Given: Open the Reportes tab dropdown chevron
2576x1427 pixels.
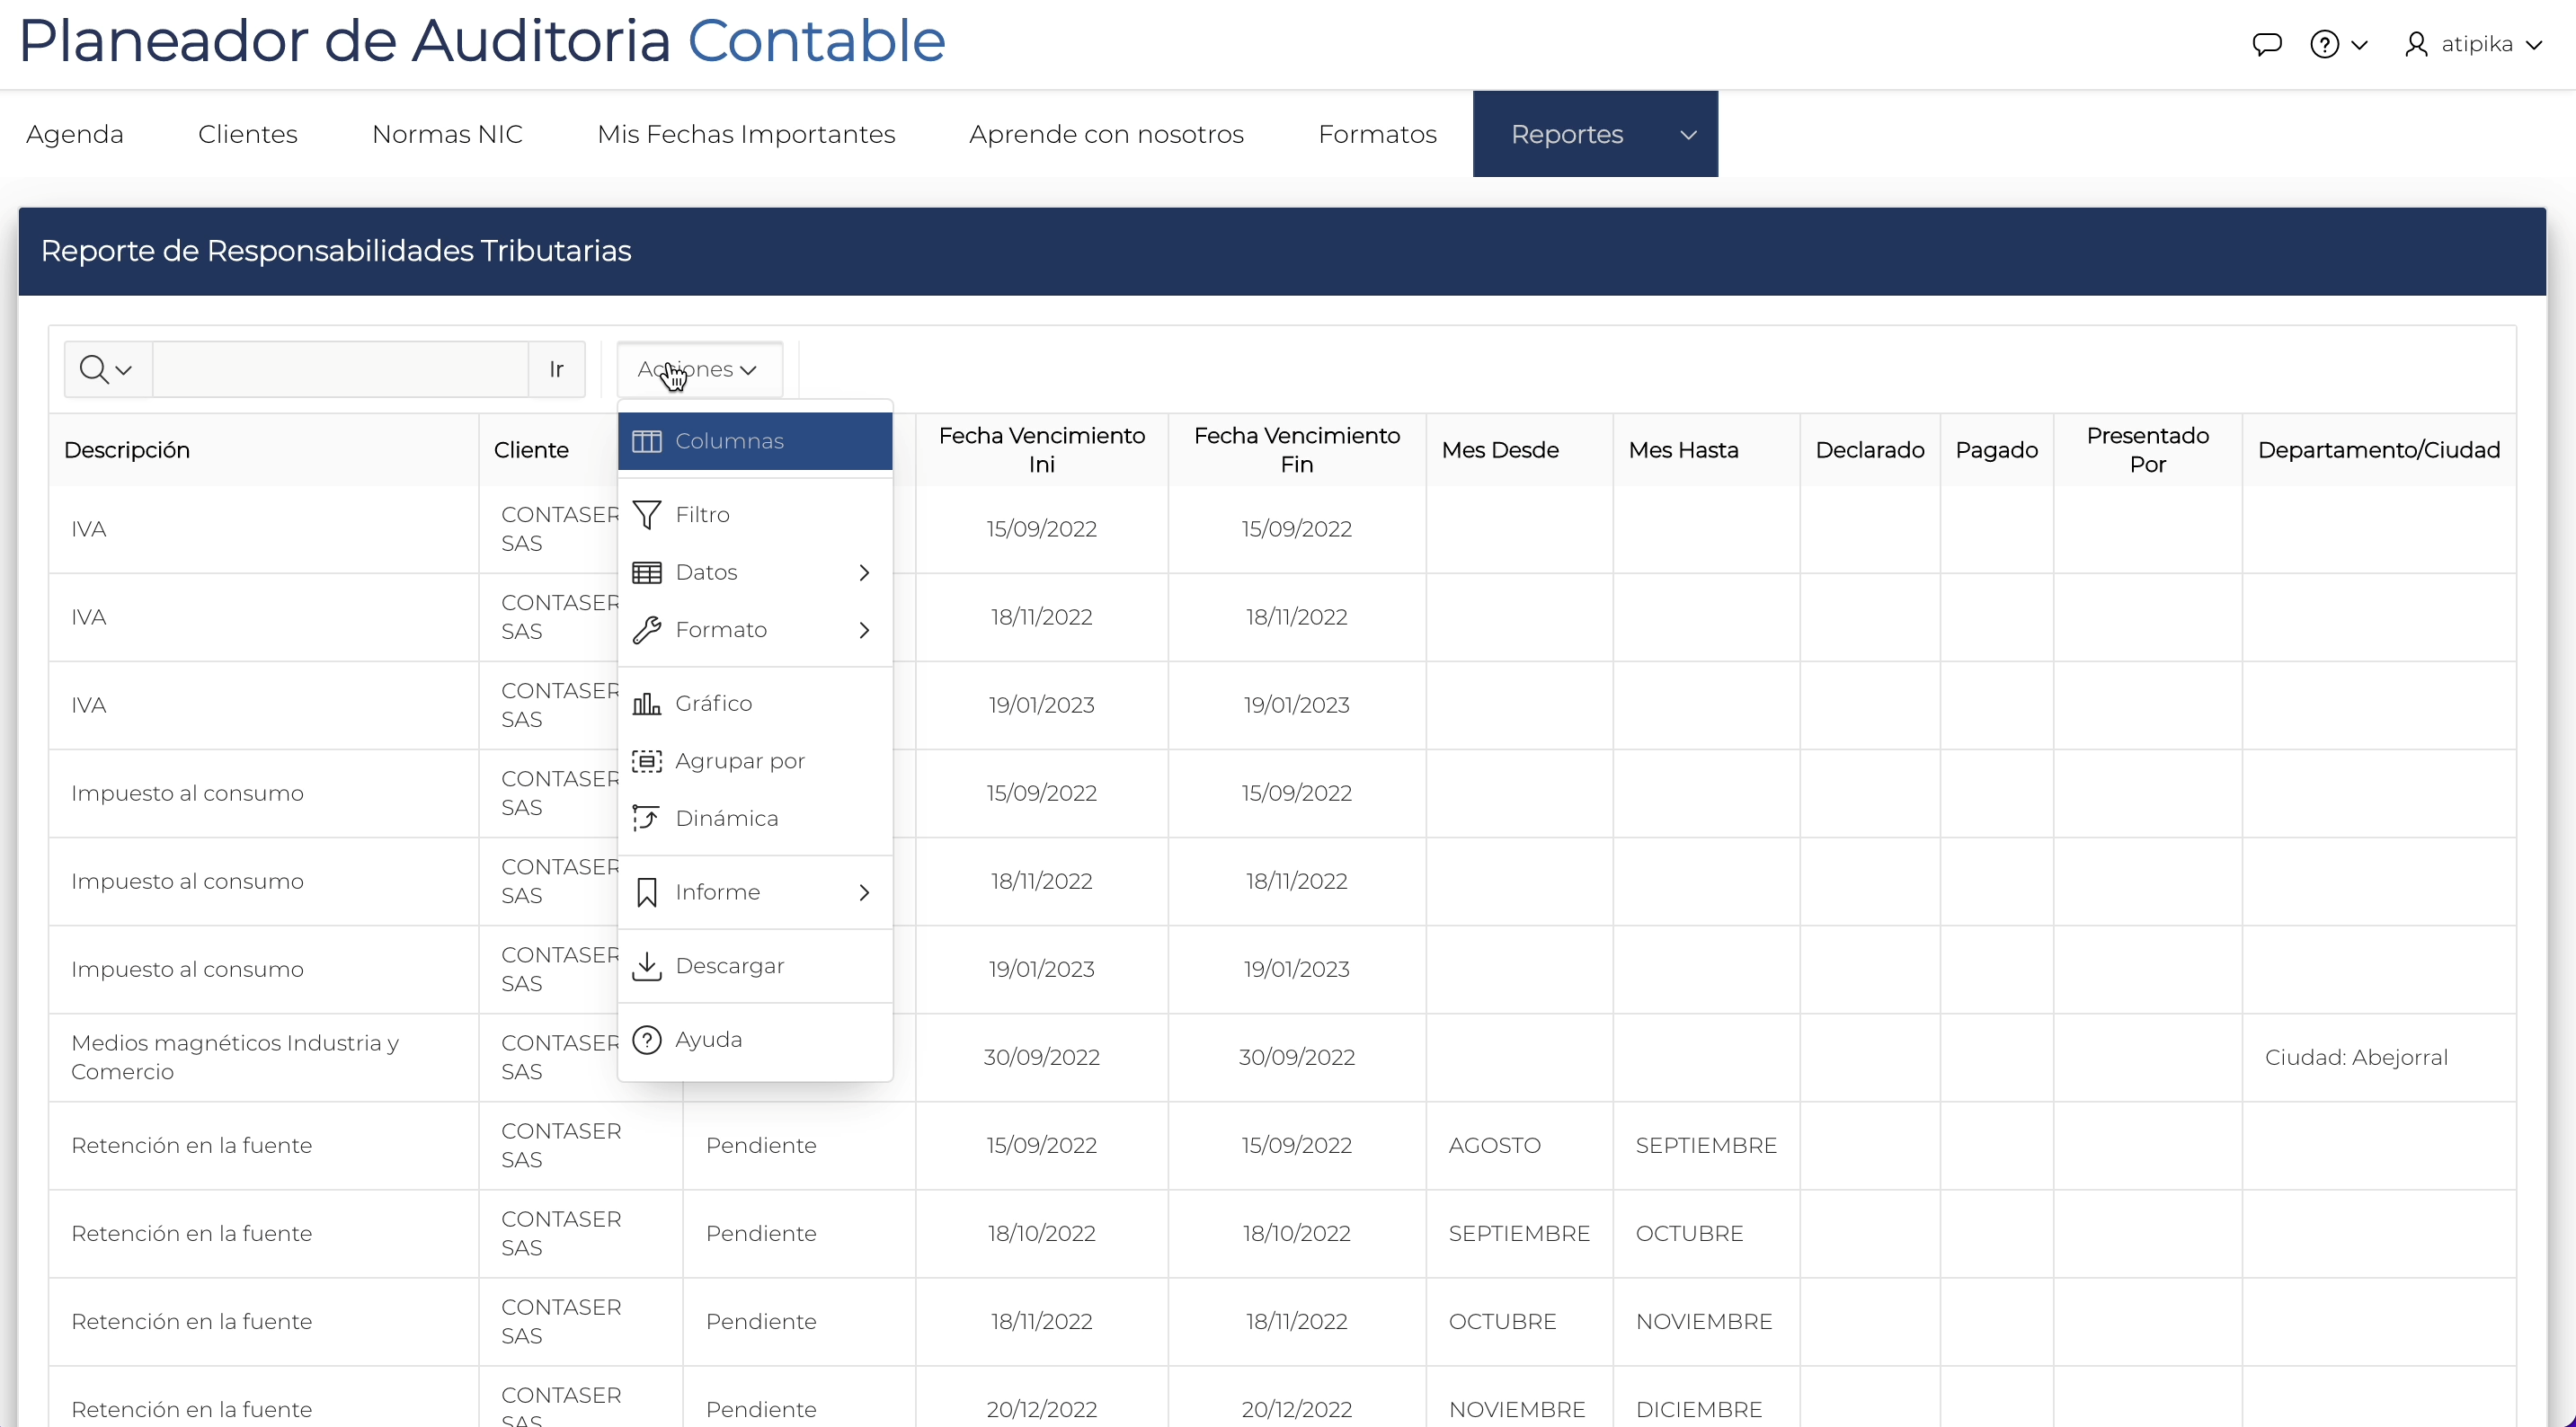Looking at the screenshot, I should pyautogui.click(x=1688, y=134).
